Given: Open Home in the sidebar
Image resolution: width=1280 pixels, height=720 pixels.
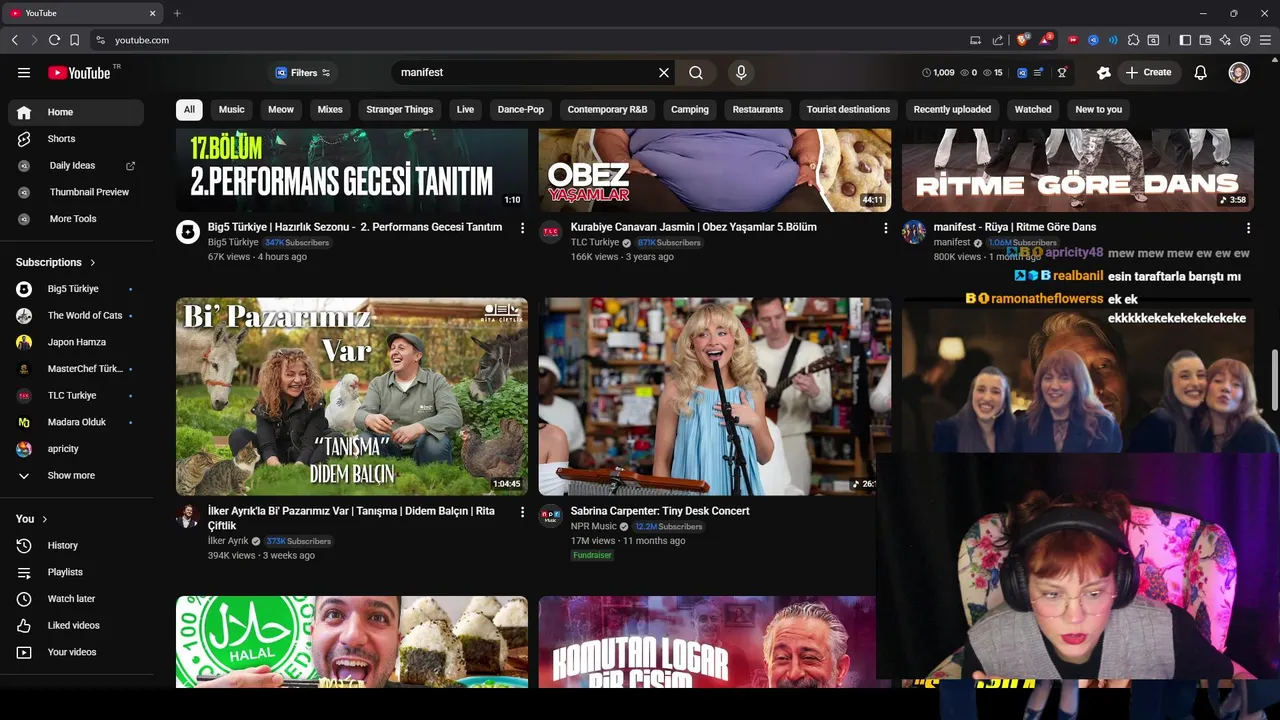Looking at the screenshot, I should click(x=76, y=112).
